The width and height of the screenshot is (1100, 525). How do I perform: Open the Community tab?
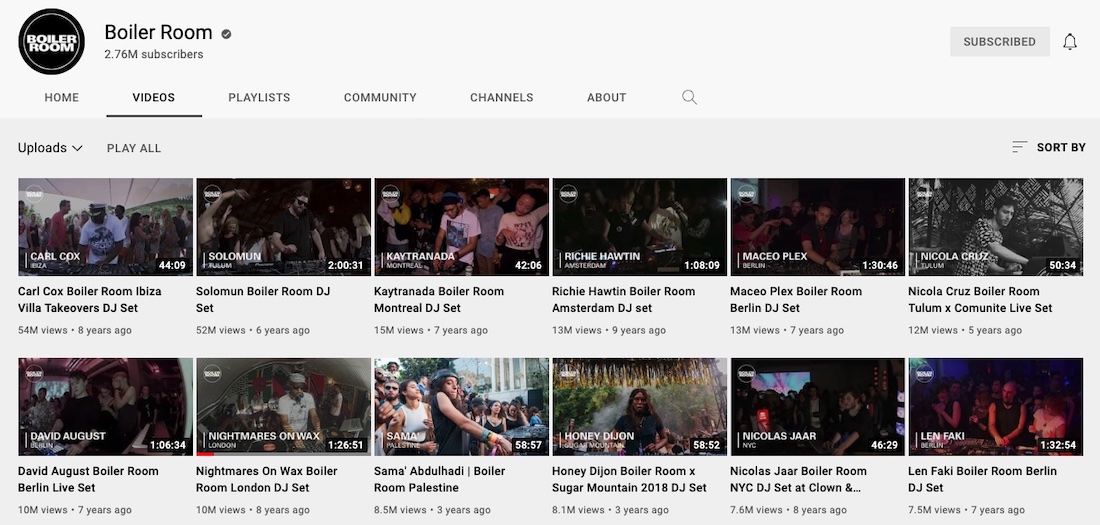tap(380, 98)
